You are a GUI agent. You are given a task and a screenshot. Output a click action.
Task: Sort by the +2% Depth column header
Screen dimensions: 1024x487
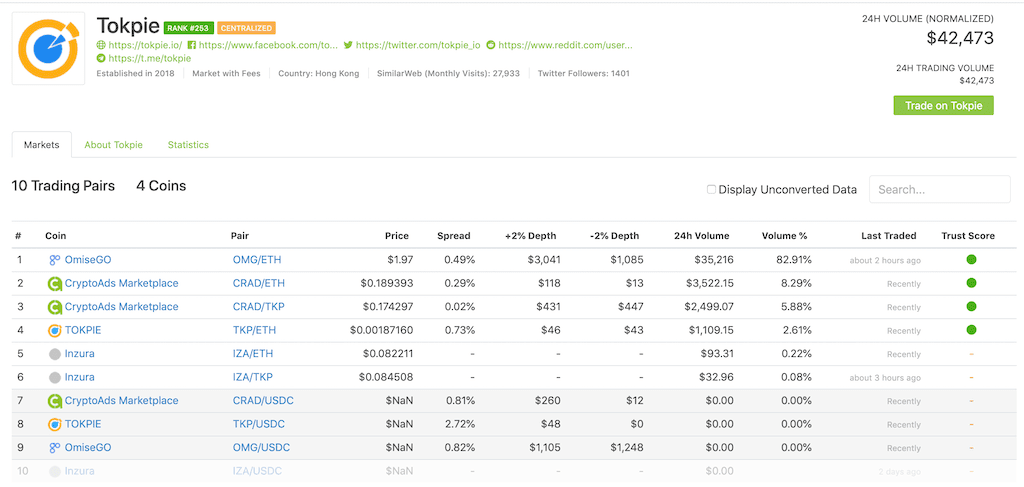[532, 236]
